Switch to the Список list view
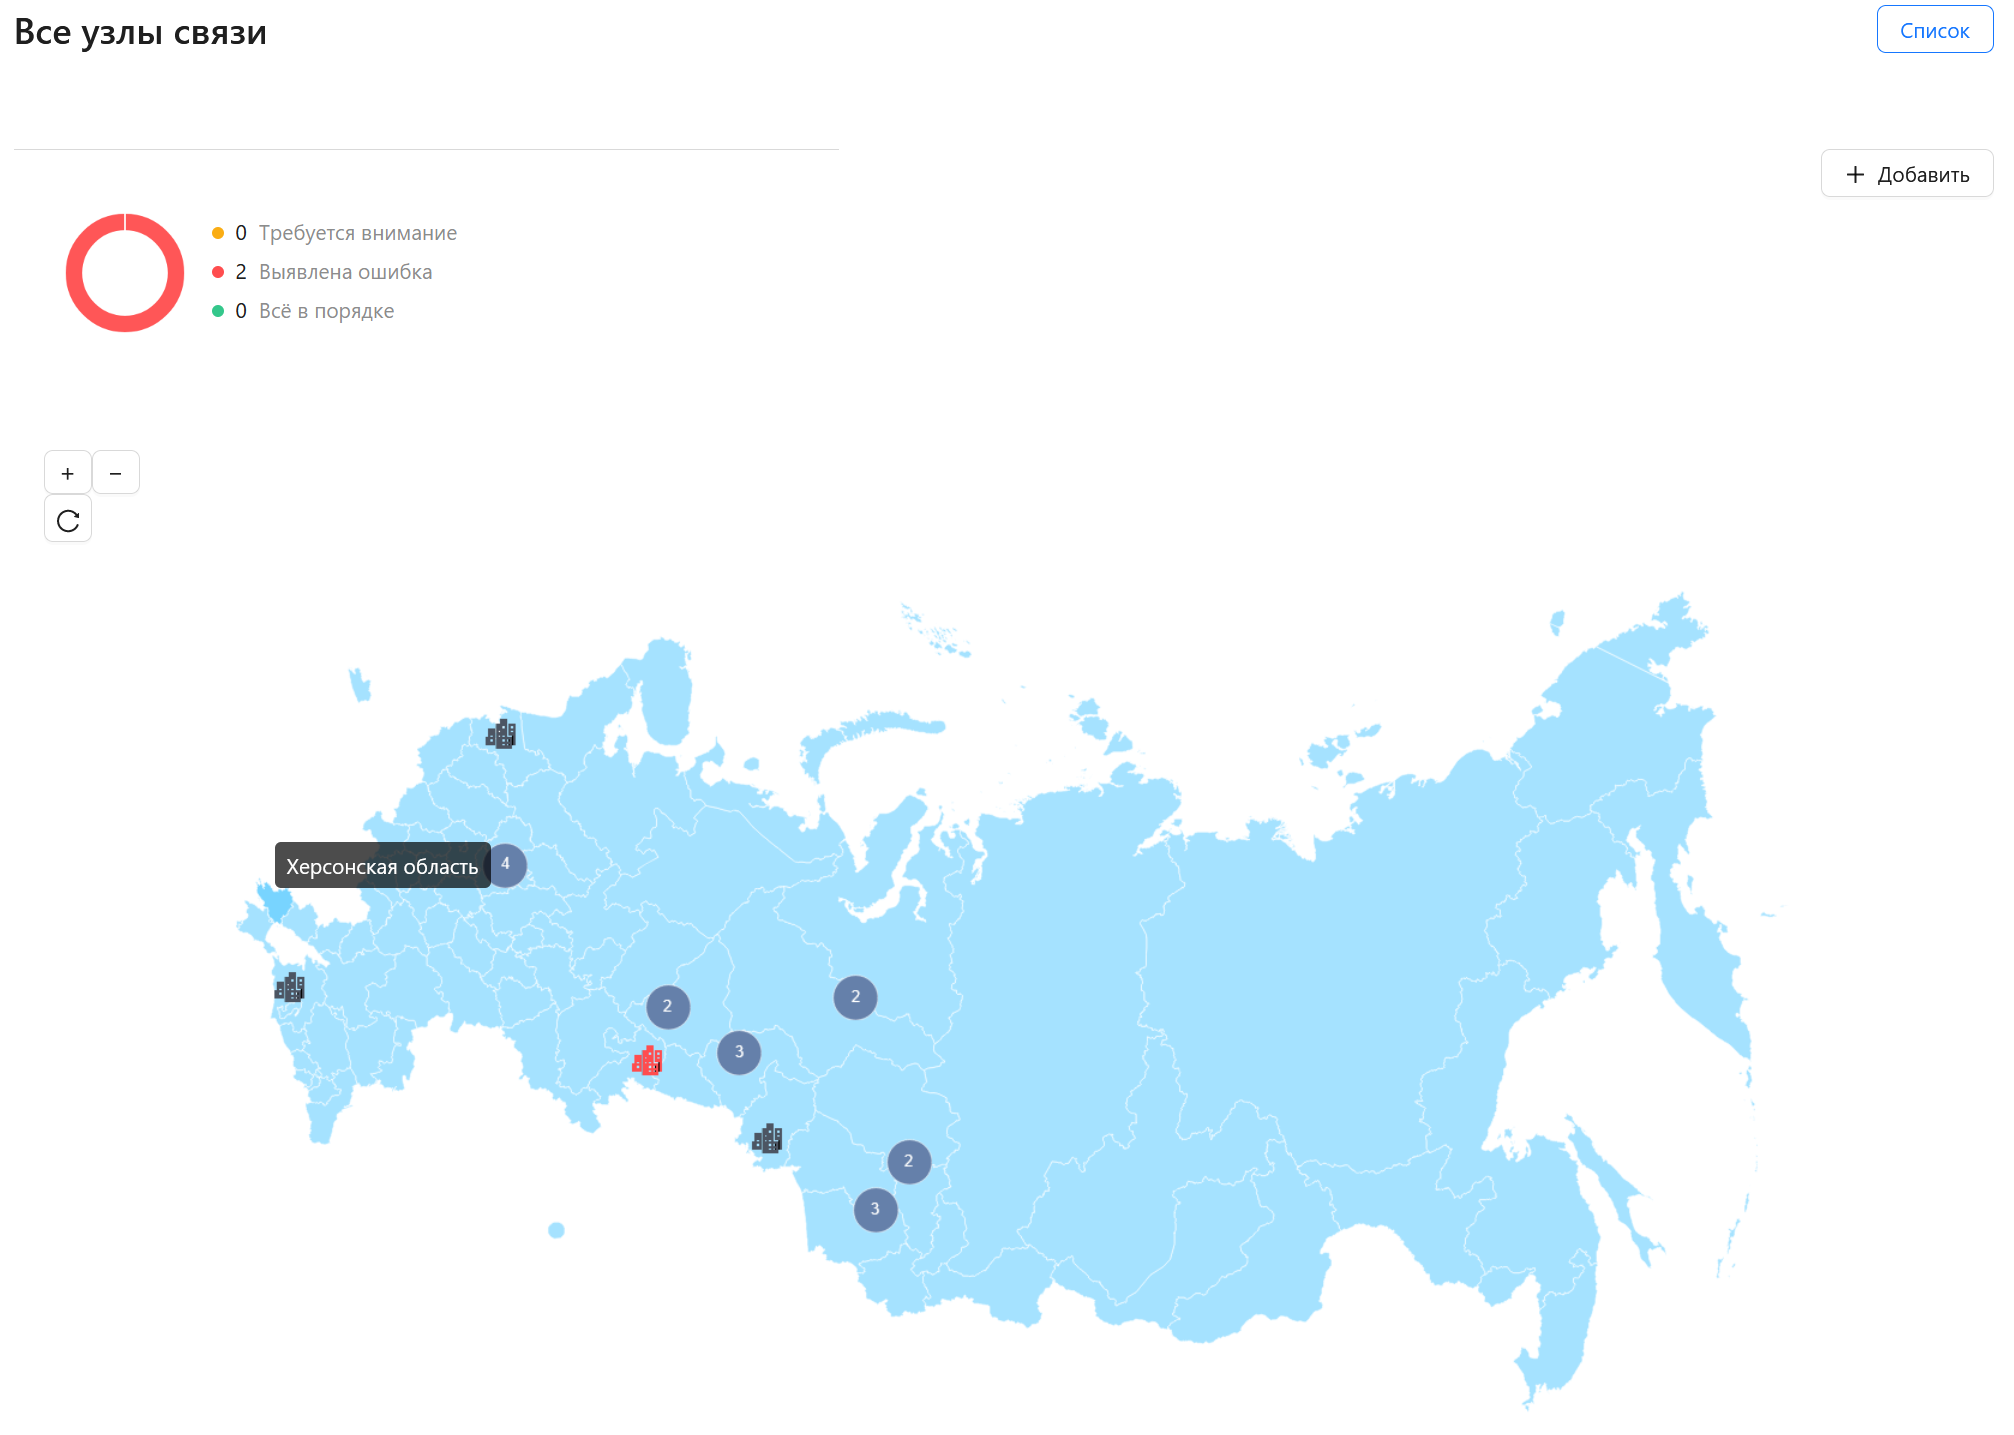The width and height of the screenshot is (2014, 1435). click(1933, 30)
